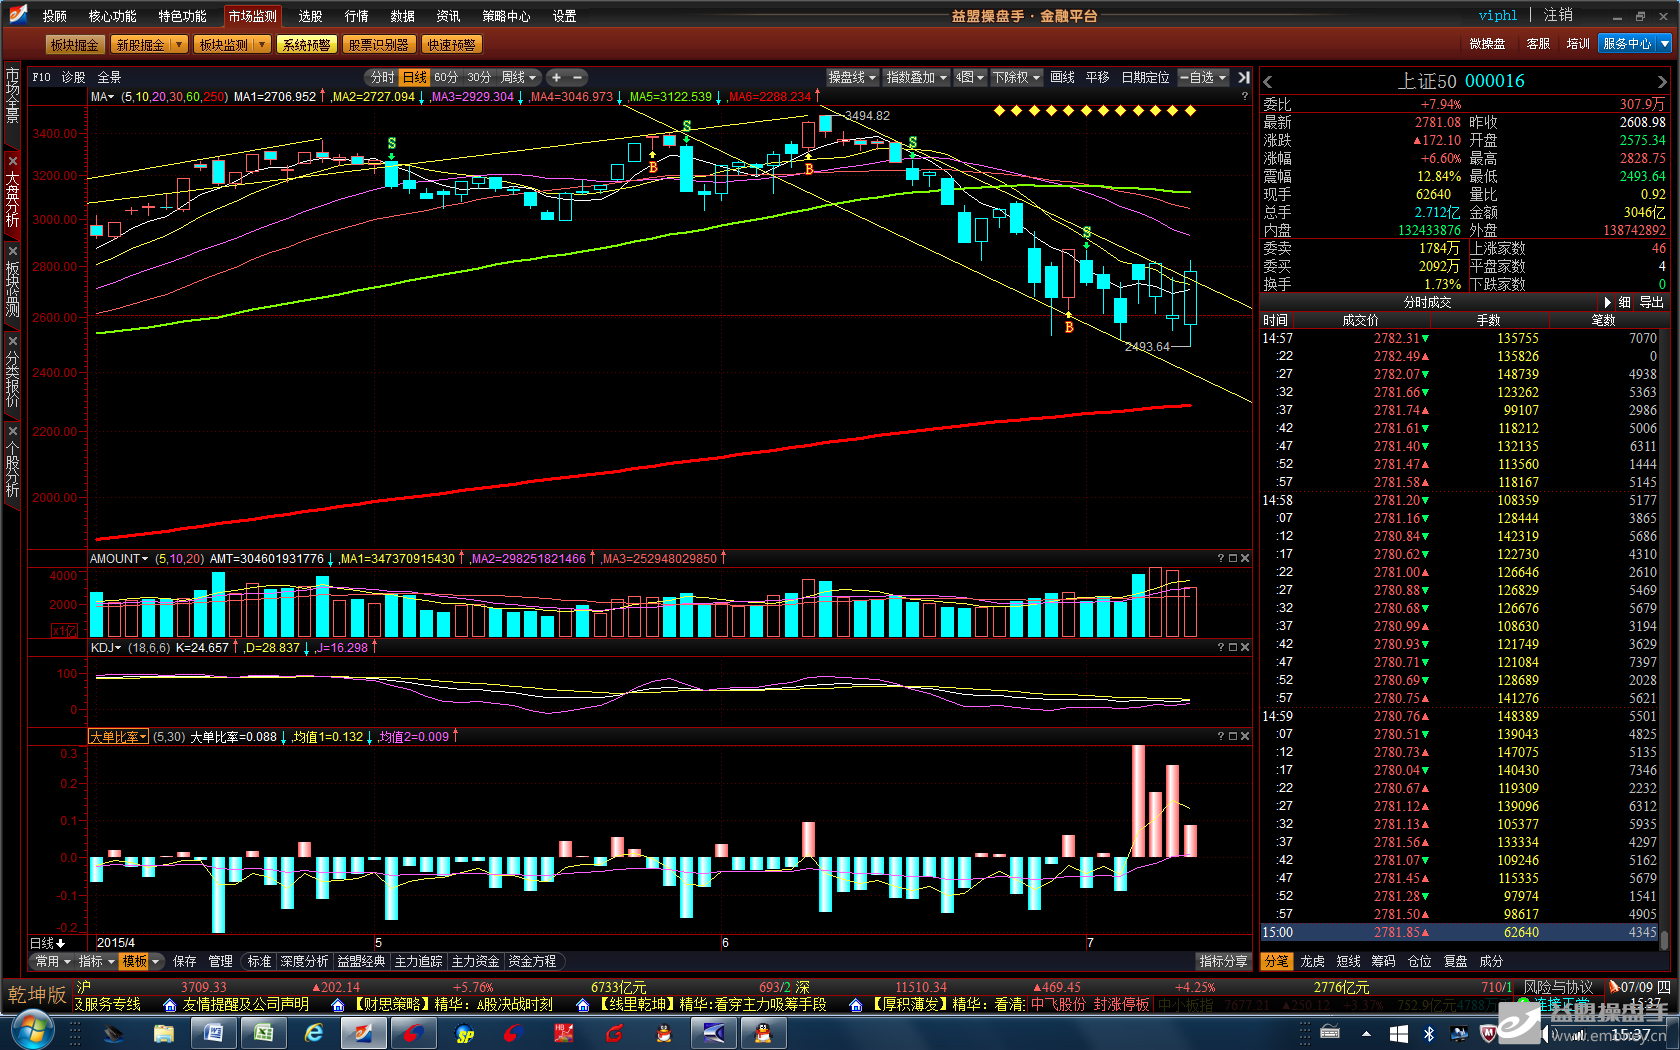Go to next stock with right arrow
Viewport: 1680px width, 1050px height.
tap(1662, 82)
